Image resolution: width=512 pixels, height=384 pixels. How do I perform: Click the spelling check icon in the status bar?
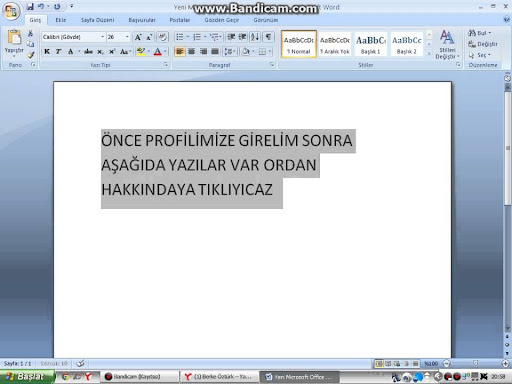[x=80, y=363]
